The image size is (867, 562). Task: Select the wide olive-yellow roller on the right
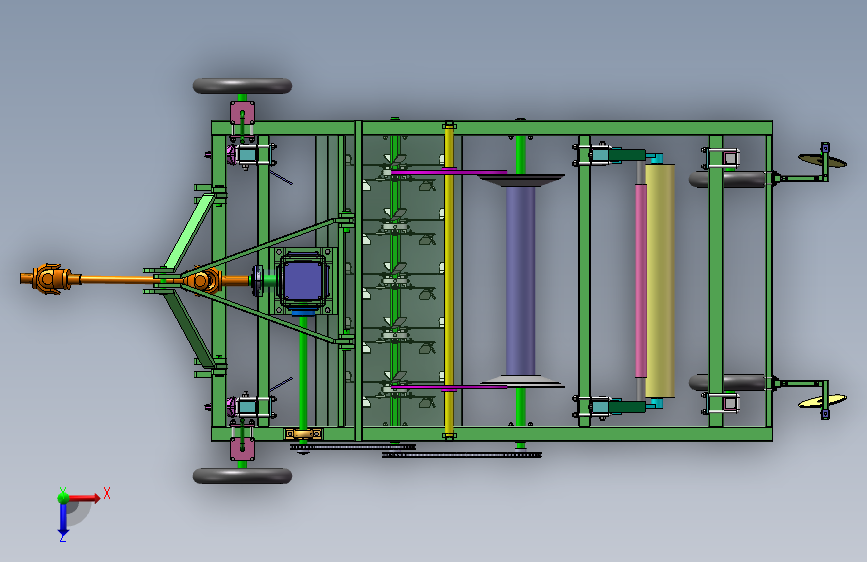[660, 281]
